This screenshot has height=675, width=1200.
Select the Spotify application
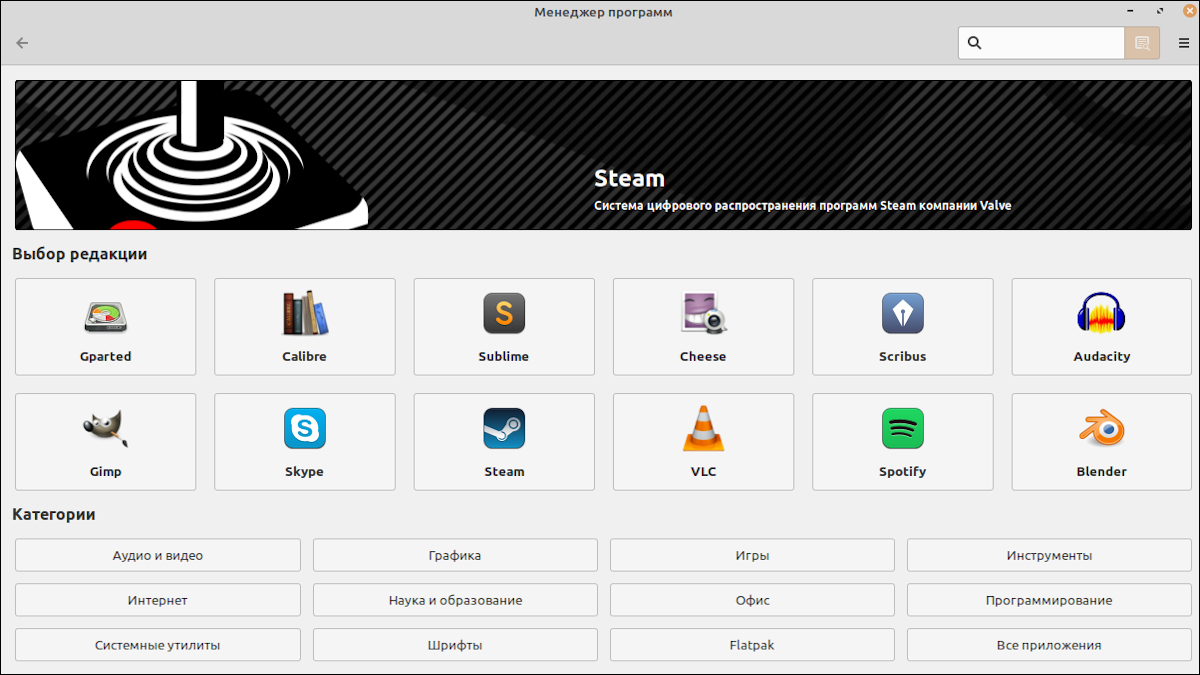point(902,442)
